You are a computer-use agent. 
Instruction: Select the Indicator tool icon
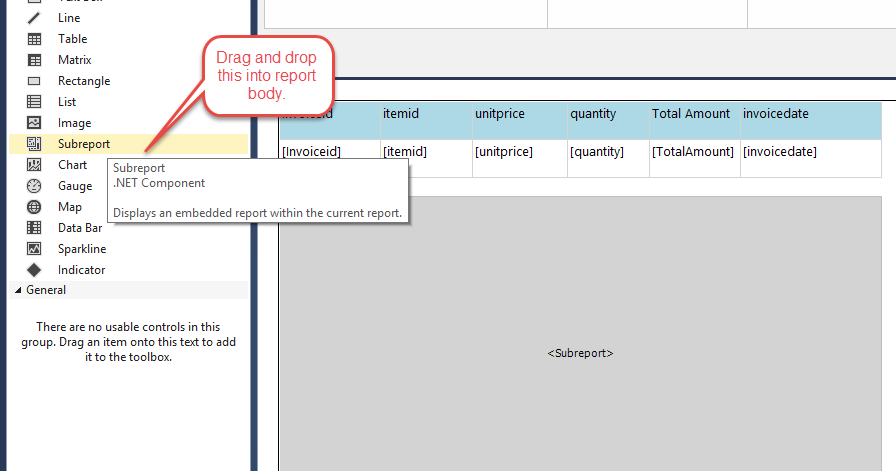click(34, 270)
